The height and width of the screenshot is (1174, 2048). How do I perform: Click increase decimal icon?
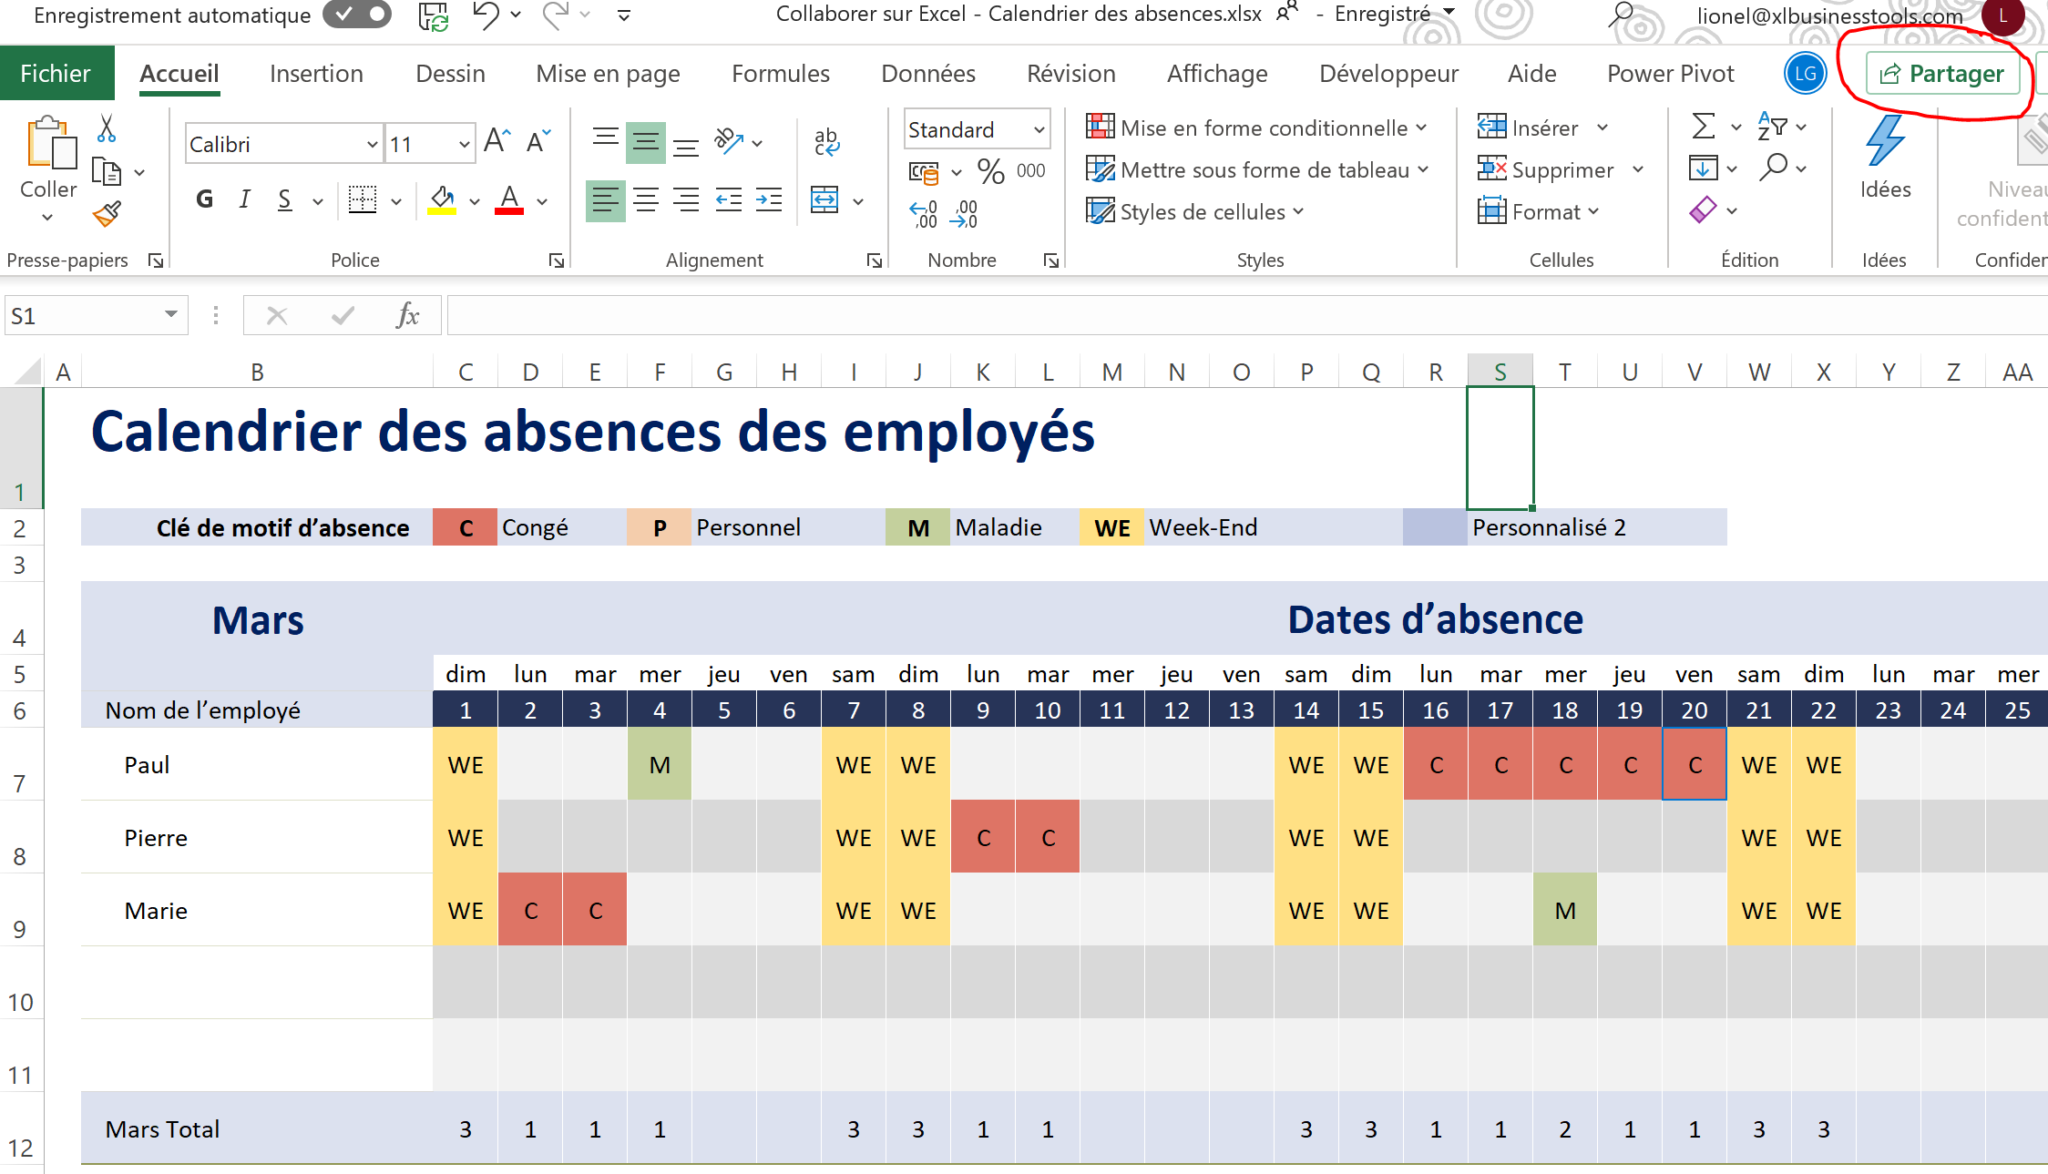(923, 213)
